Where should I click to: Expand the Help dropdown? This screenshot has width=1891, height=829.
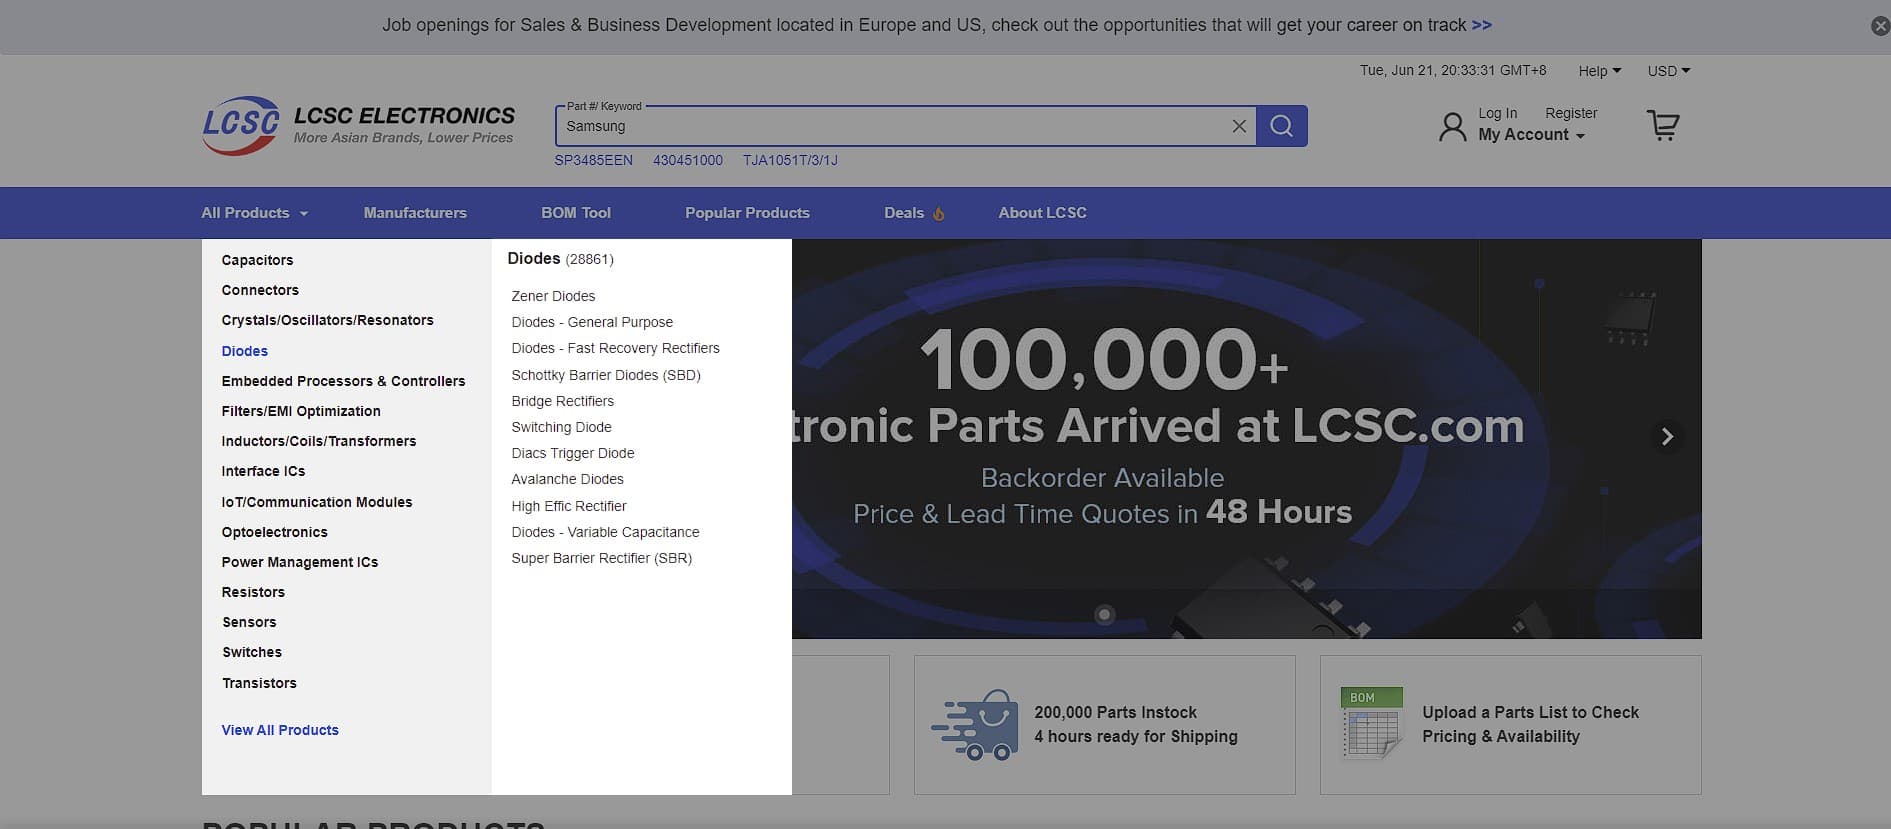pos(1599,71)
